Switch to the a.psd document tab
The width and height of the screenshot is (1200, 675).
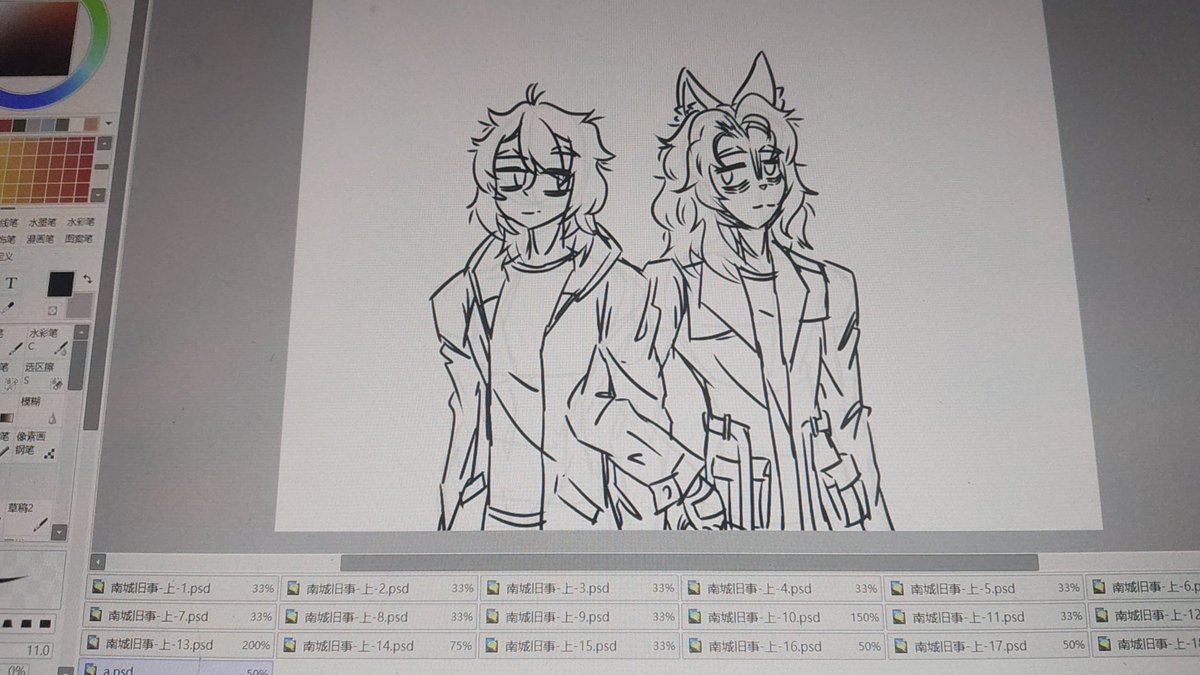pos(176,668)
